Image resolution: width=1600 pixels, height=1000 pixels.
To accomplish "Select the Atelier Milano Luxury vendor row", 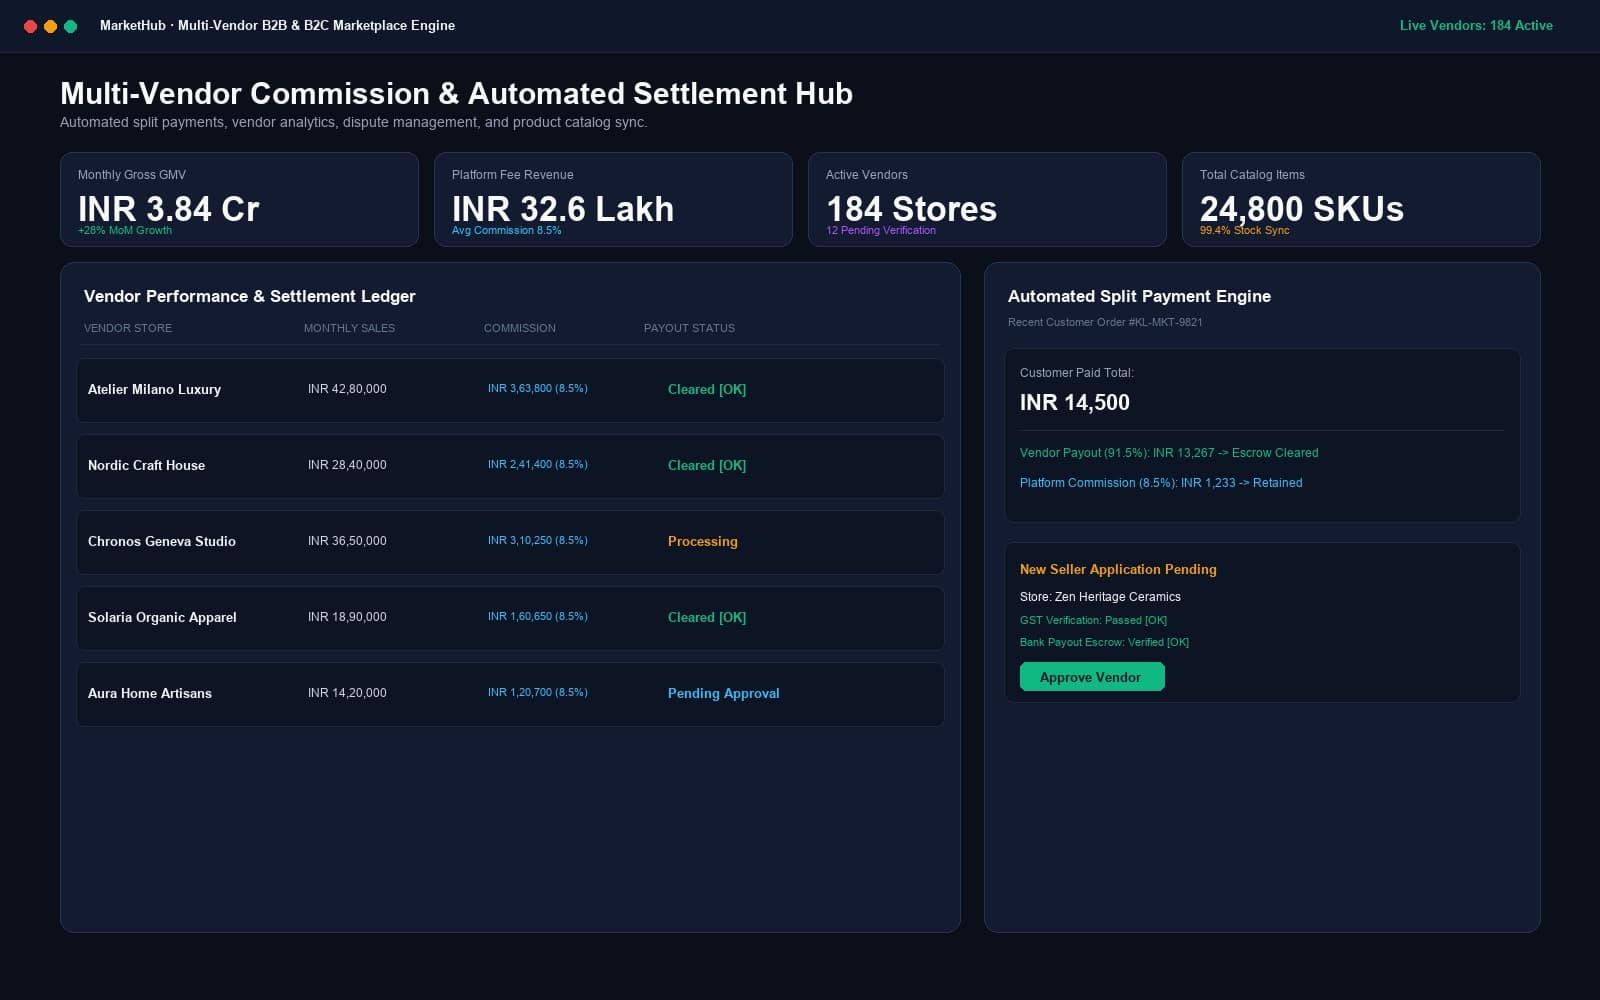I will (x=510, y=390).
